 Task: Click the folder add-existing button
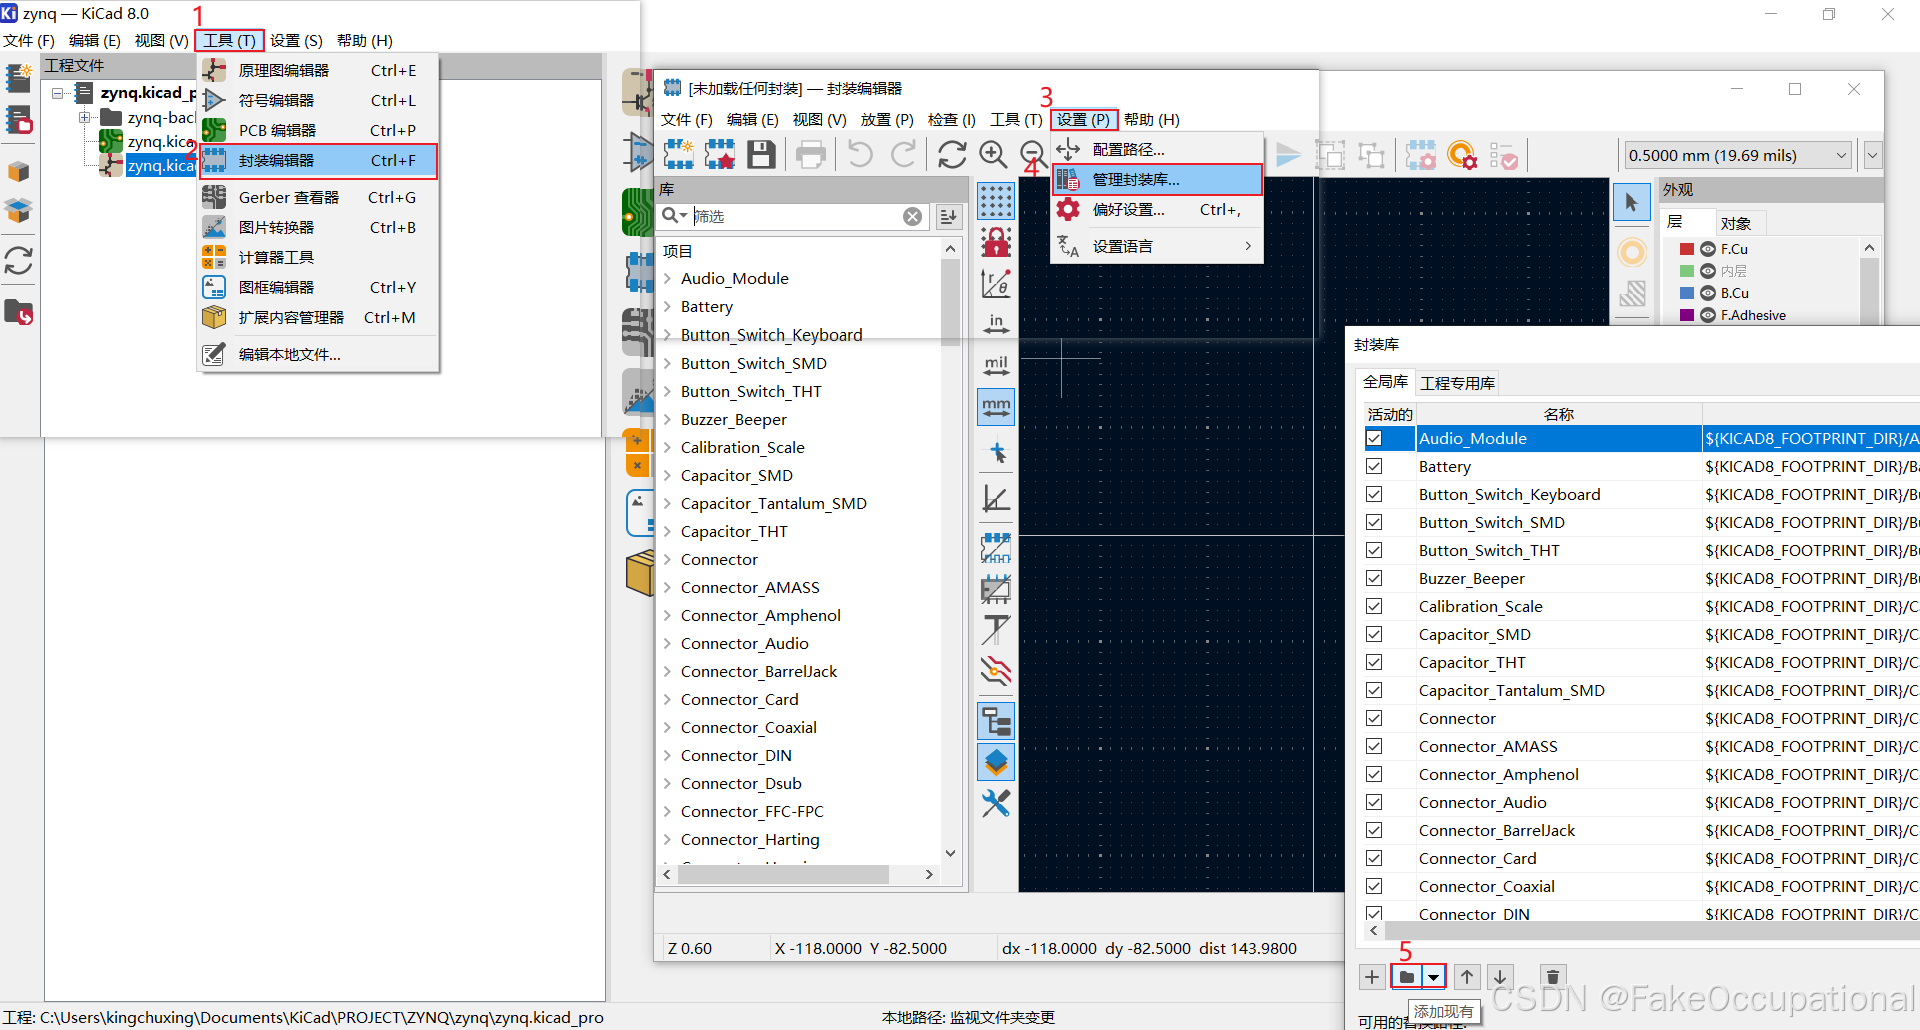click(x=1407, y=977)
